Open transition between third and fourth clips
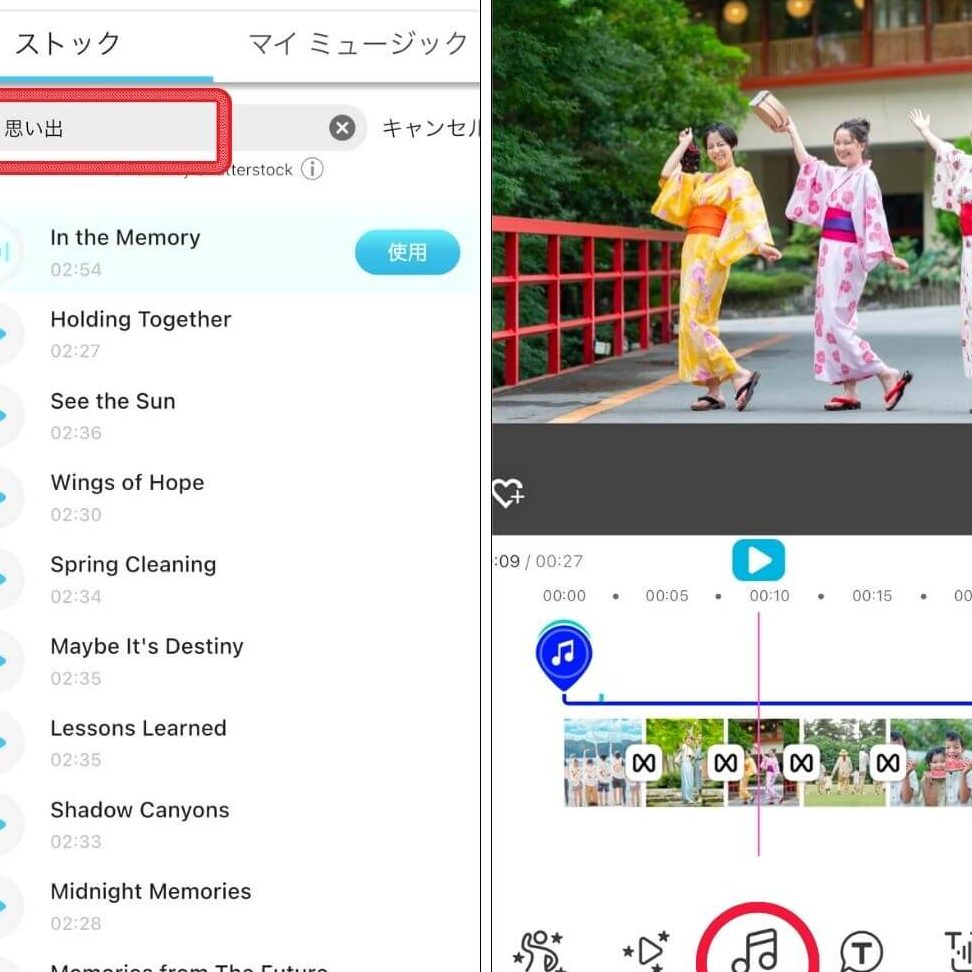 (801, 763)
